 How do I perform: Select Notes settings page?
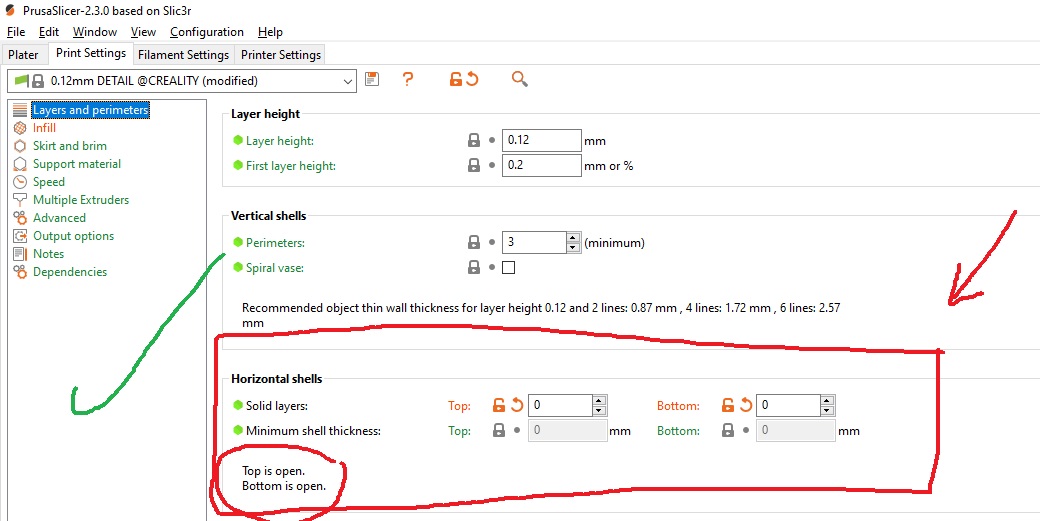pos(48,254)
